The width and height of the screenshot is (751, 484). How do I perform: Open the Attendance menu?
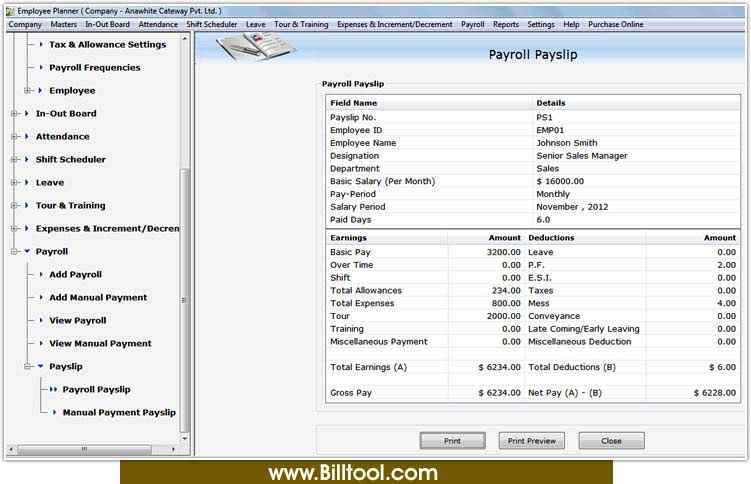pyautogui.click(x=158, y=24)
